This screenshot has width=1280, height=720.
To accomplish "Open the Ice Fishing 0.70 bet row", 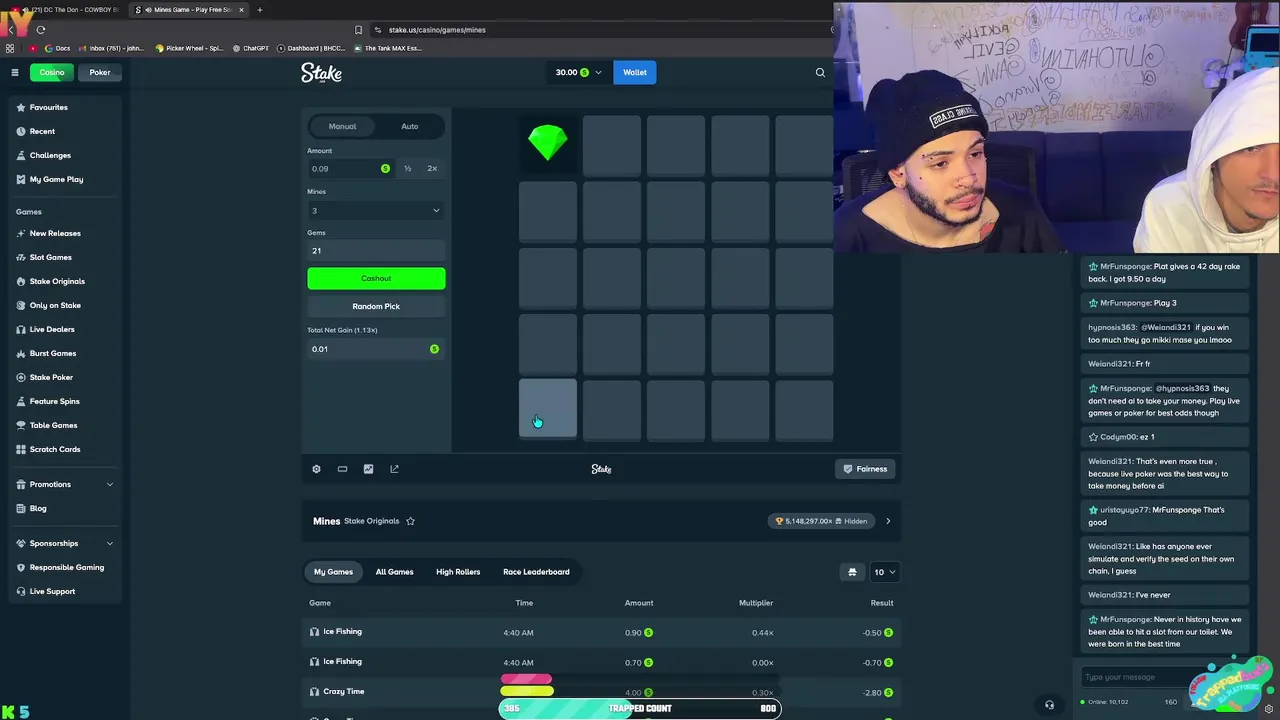I will [601, 662].
